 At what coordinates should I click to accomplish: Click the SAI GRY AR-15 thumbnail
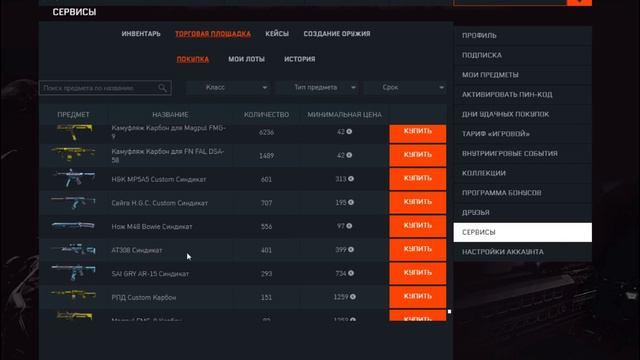coord(73,272)
